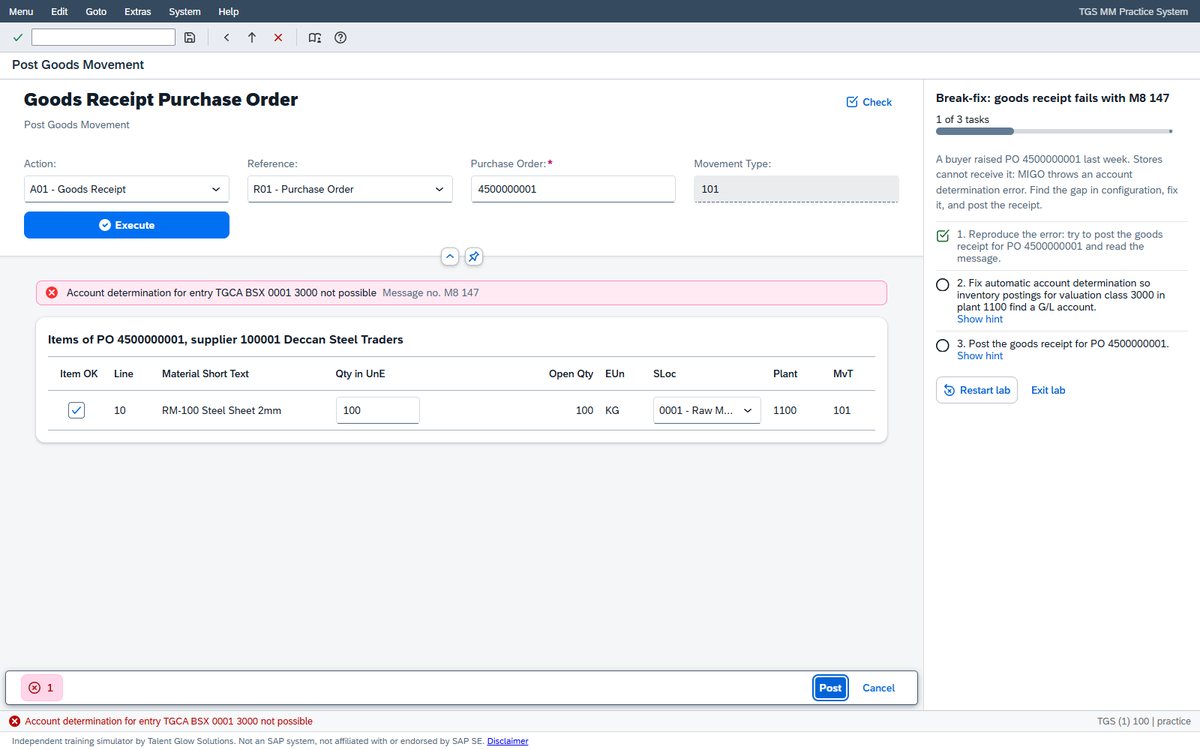1200x750 pixels.
Task: Click the lab tasks progress bar
Action: [1054, 131]
